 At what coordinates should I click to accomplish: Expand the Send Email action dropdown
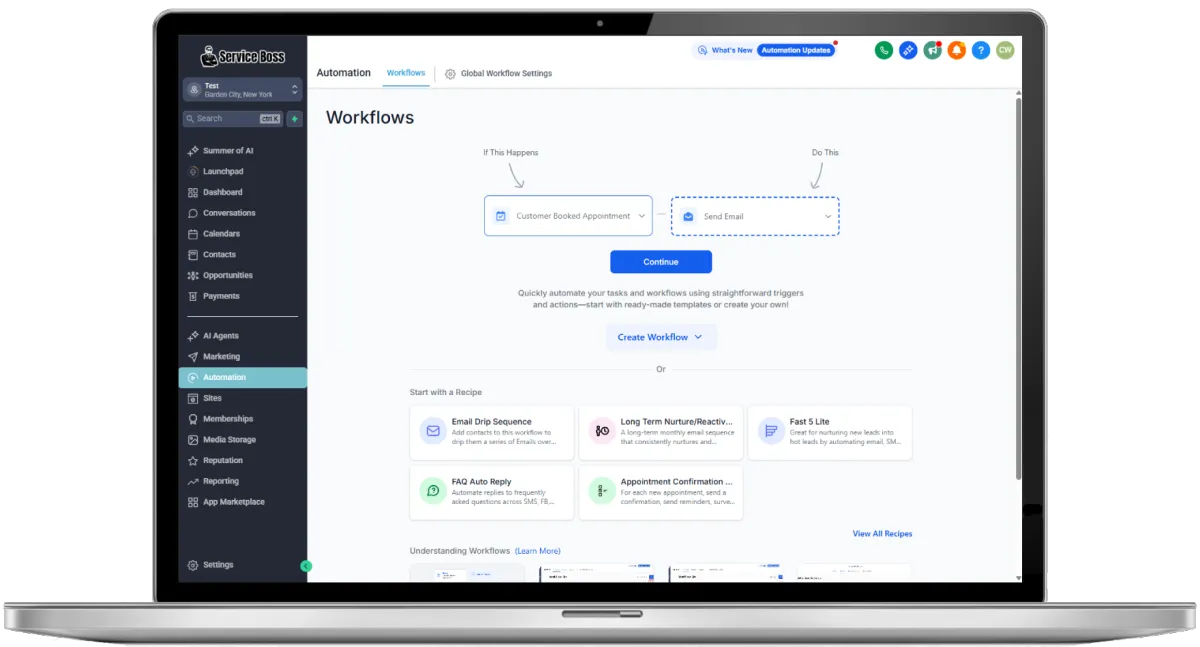click(x=755, y=216)
